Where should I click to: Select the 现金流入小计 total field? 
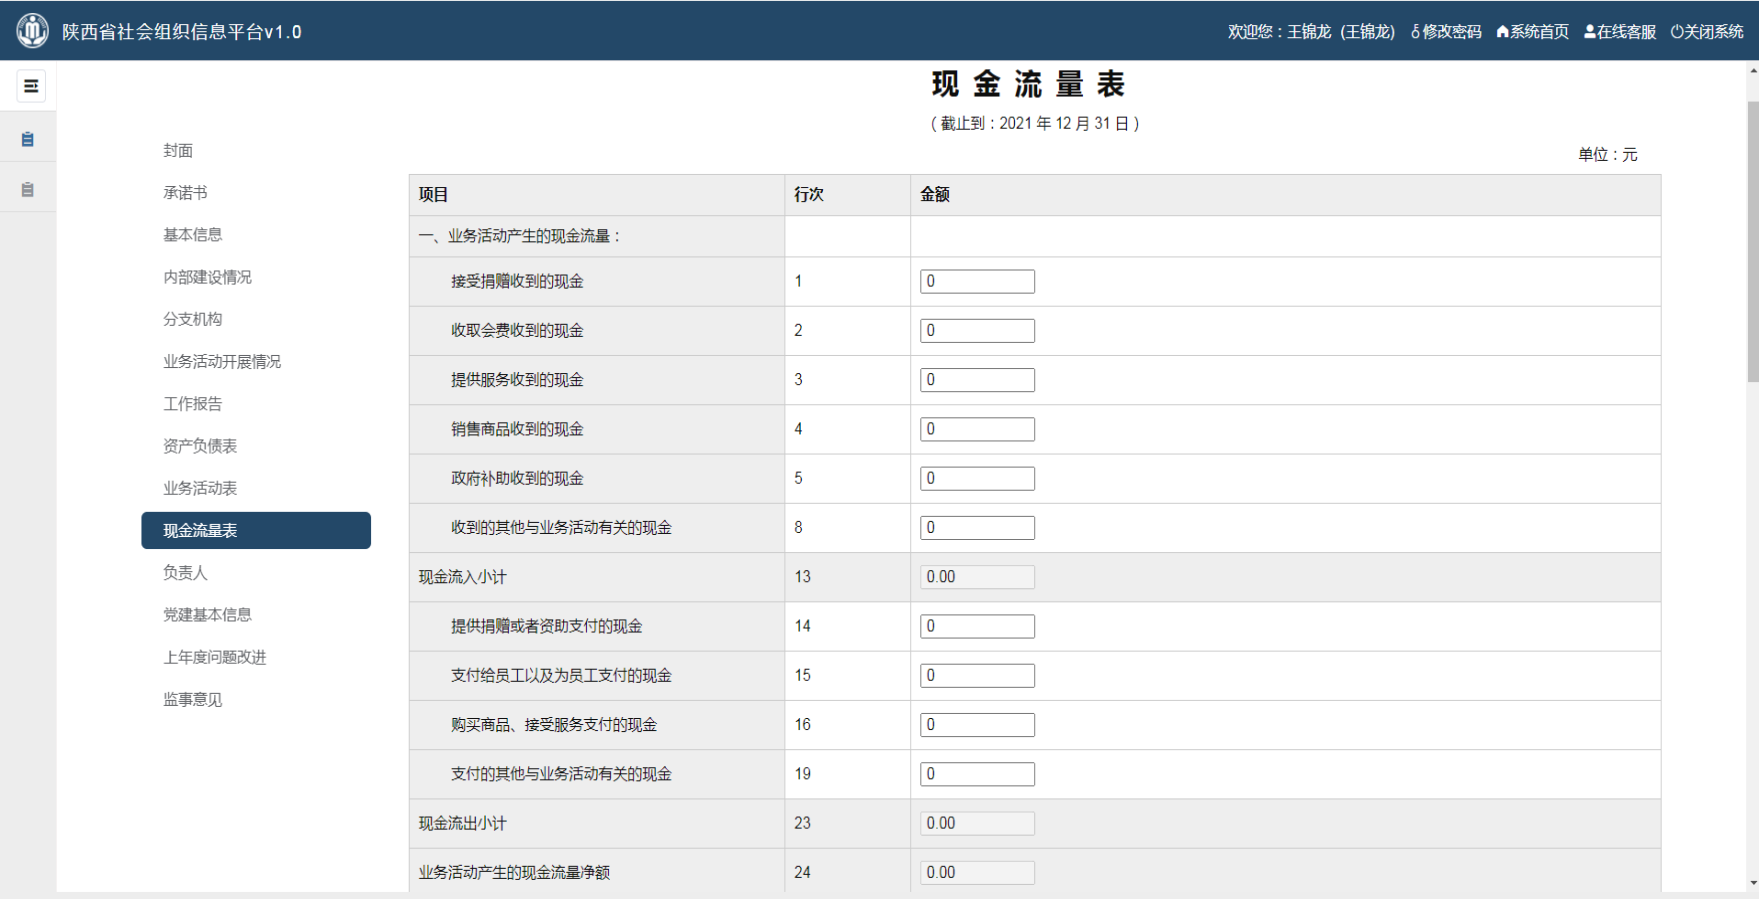977,577
